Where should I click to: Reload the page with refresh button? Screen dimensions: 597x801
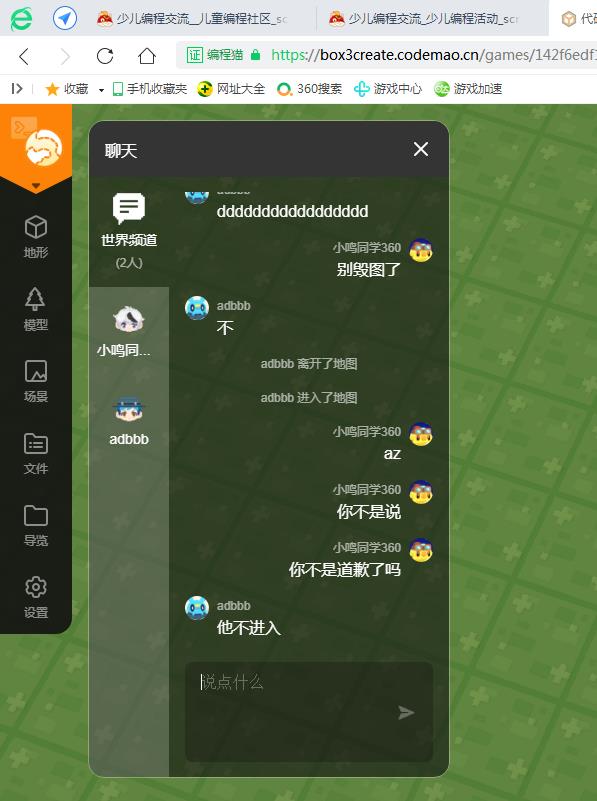tap(105, 56)
